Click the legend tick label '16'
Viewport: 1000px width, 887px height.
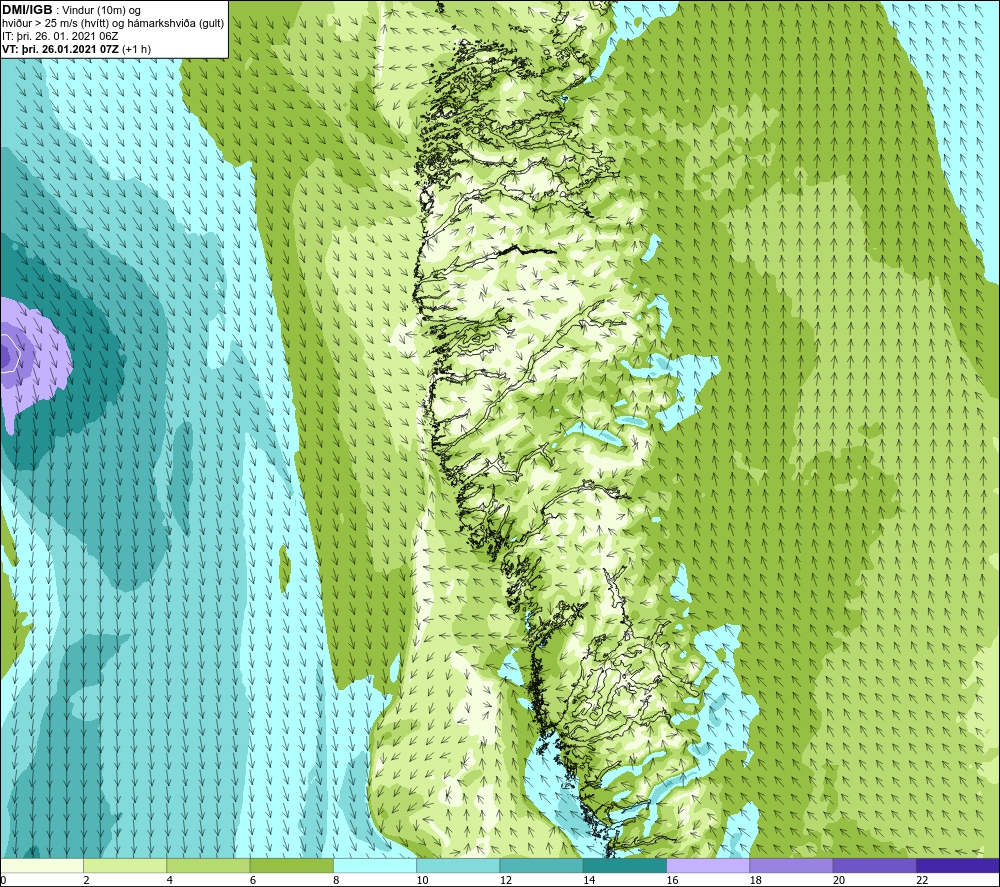pyautogui.click(x=672, y=880)
